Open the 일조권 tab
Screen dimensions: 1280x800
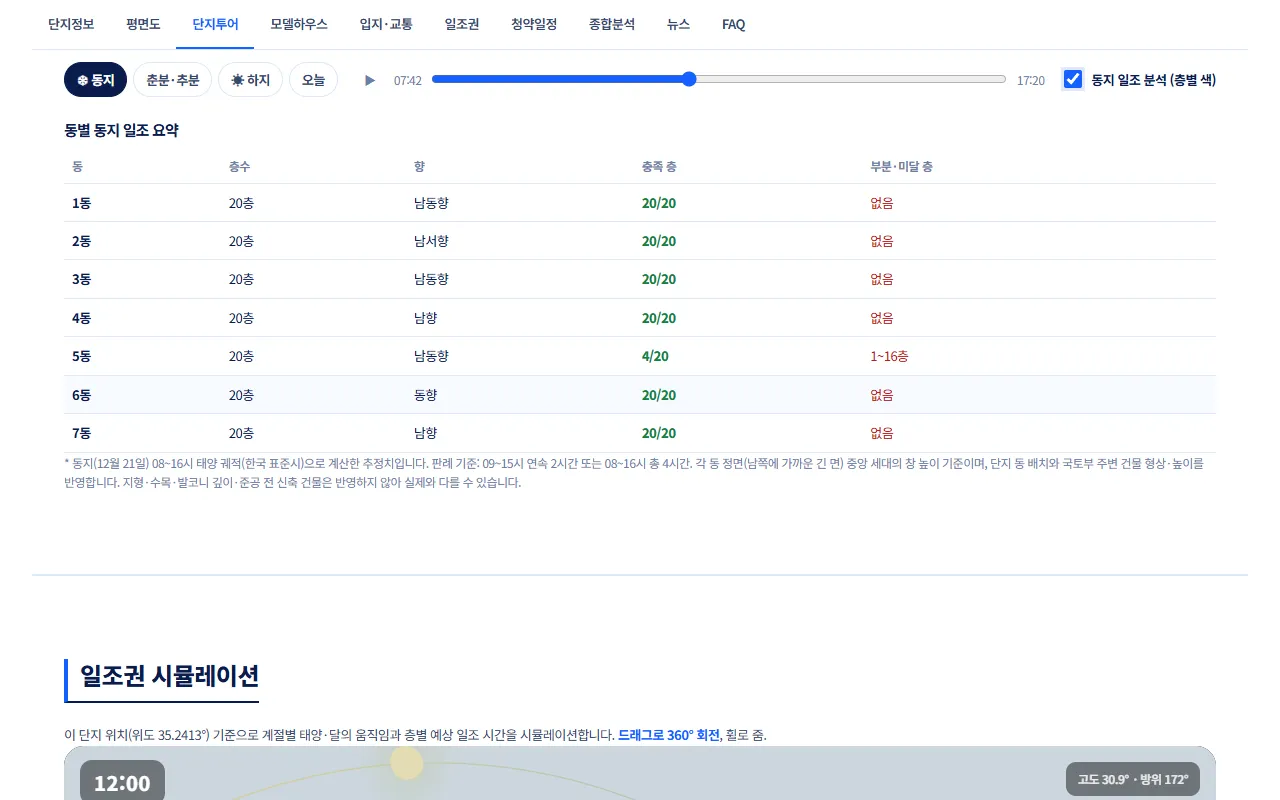(x=462, y=24)
